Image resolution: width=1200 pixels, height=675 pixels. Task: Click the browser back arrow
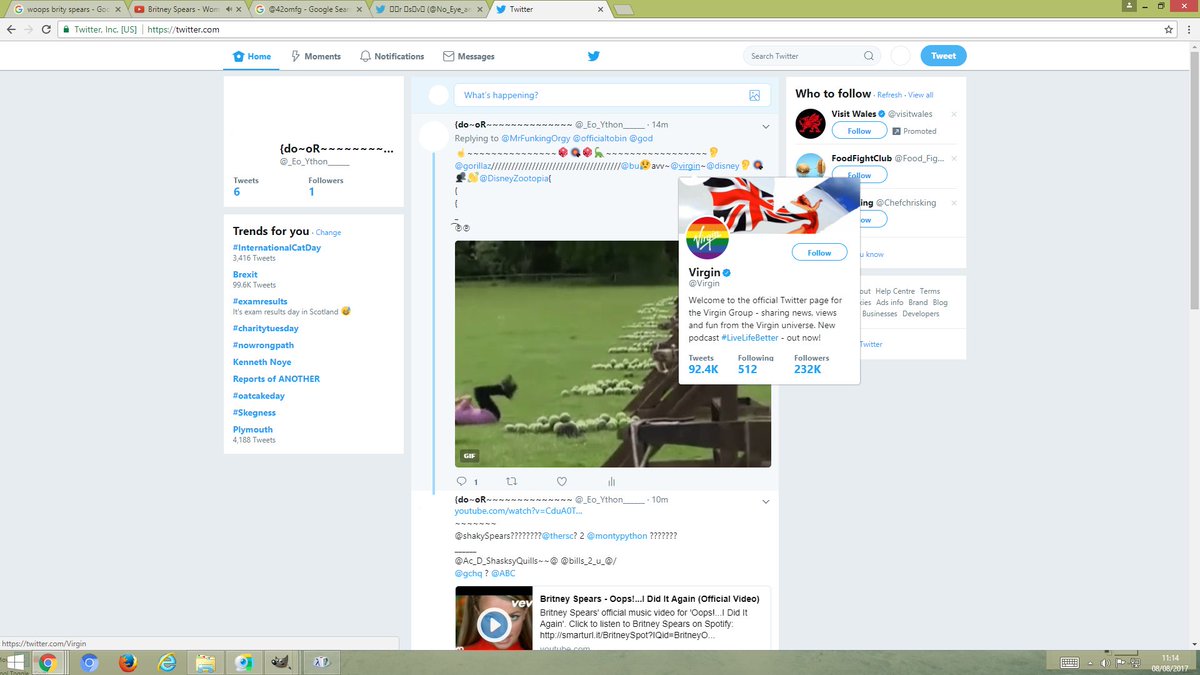10,29
